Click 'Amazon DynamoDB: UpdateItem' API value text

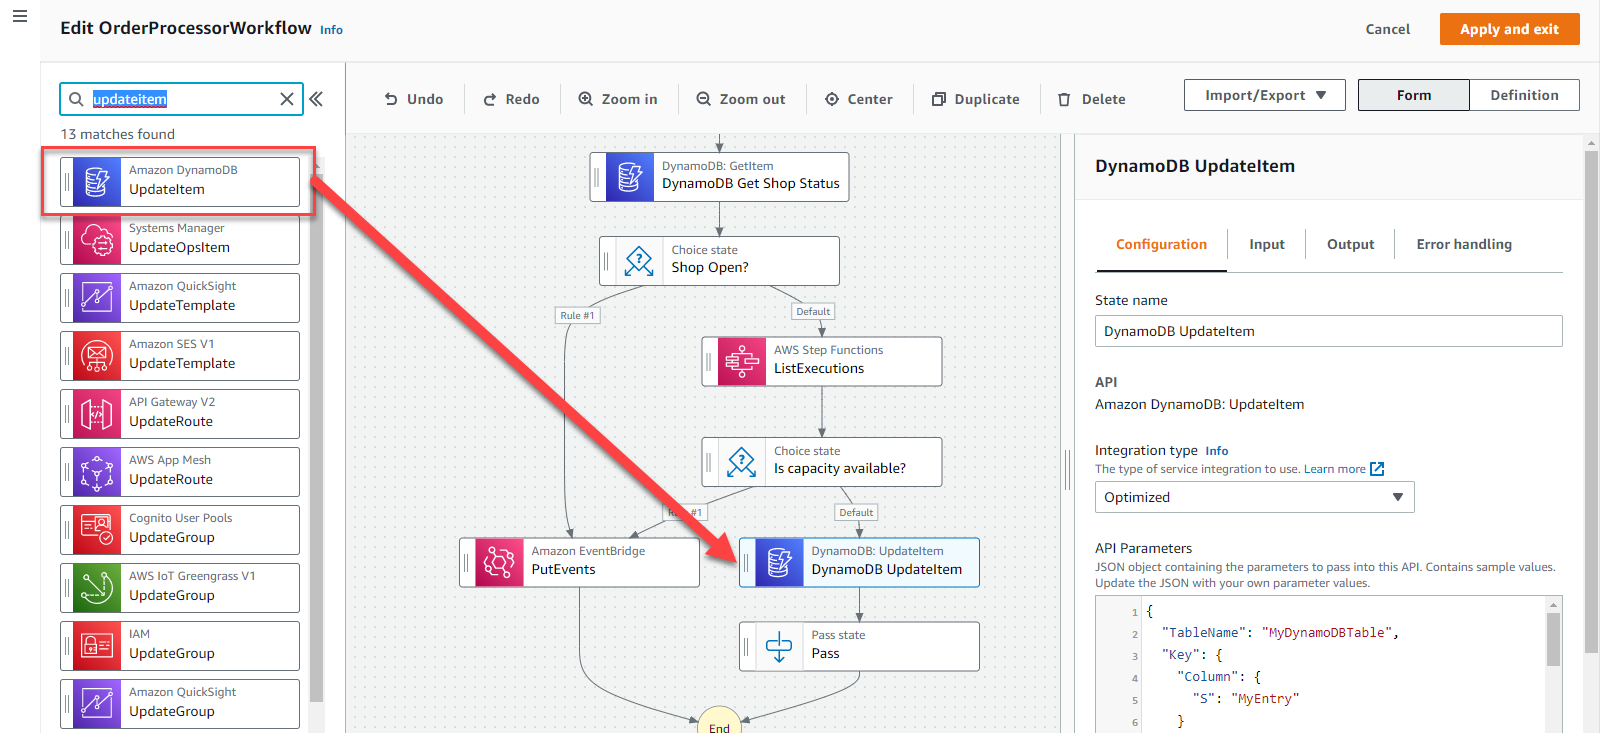(1199, 404)
